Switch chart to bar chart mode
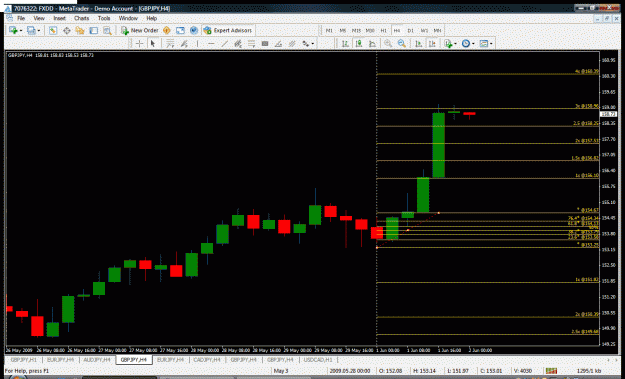Viewport: 625px width, 379px height. [x=345, y=43]
